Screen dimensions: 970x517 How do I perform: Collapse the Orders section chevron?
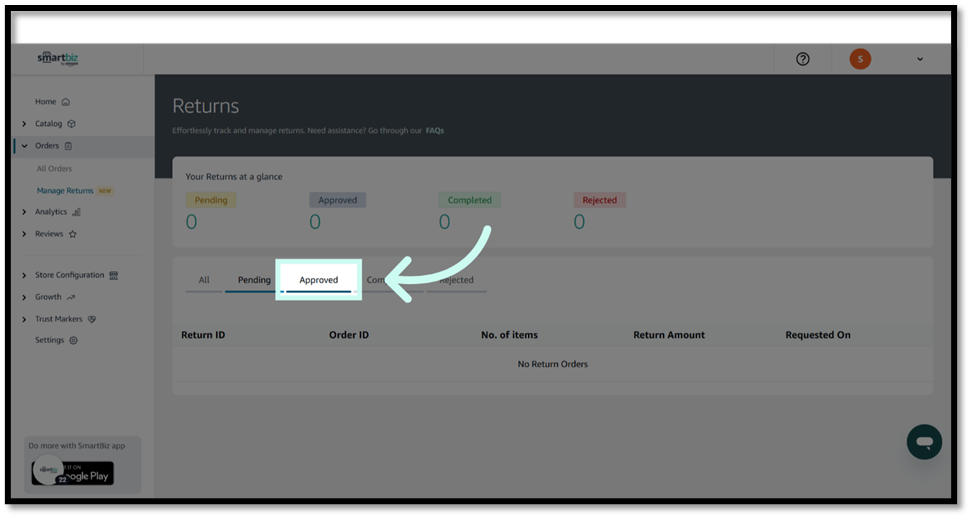tap(24, 146)
